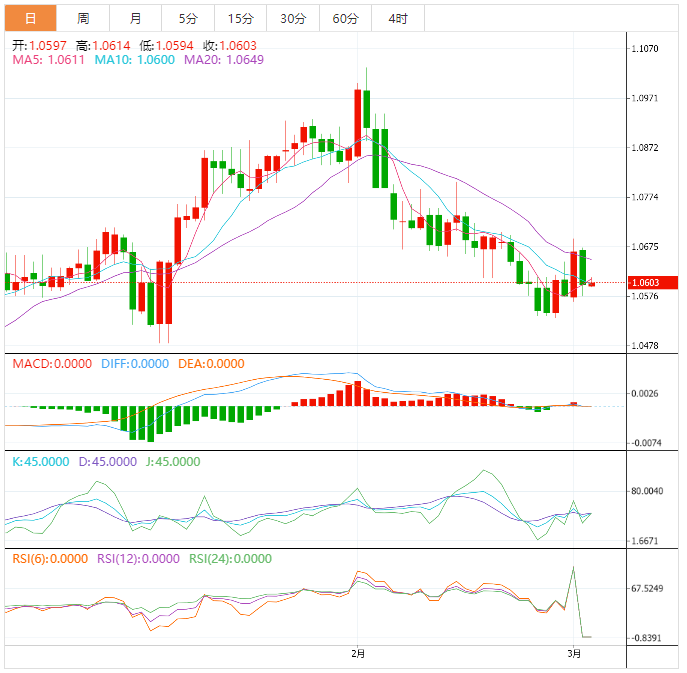Switch to the 4时 four-hour tab
687x673 pixels.
pos(397,18)
